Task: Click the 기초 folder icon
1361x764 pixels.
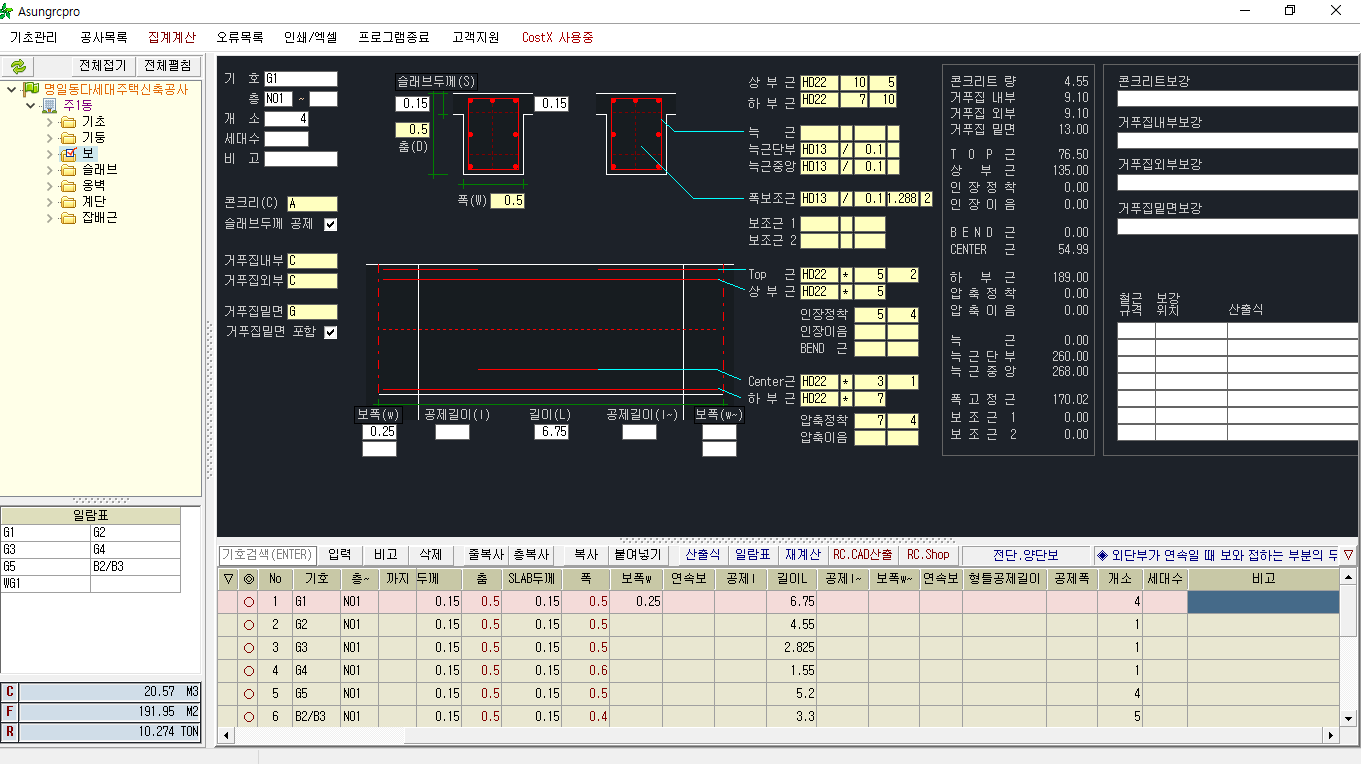Action: coord(68,122)
